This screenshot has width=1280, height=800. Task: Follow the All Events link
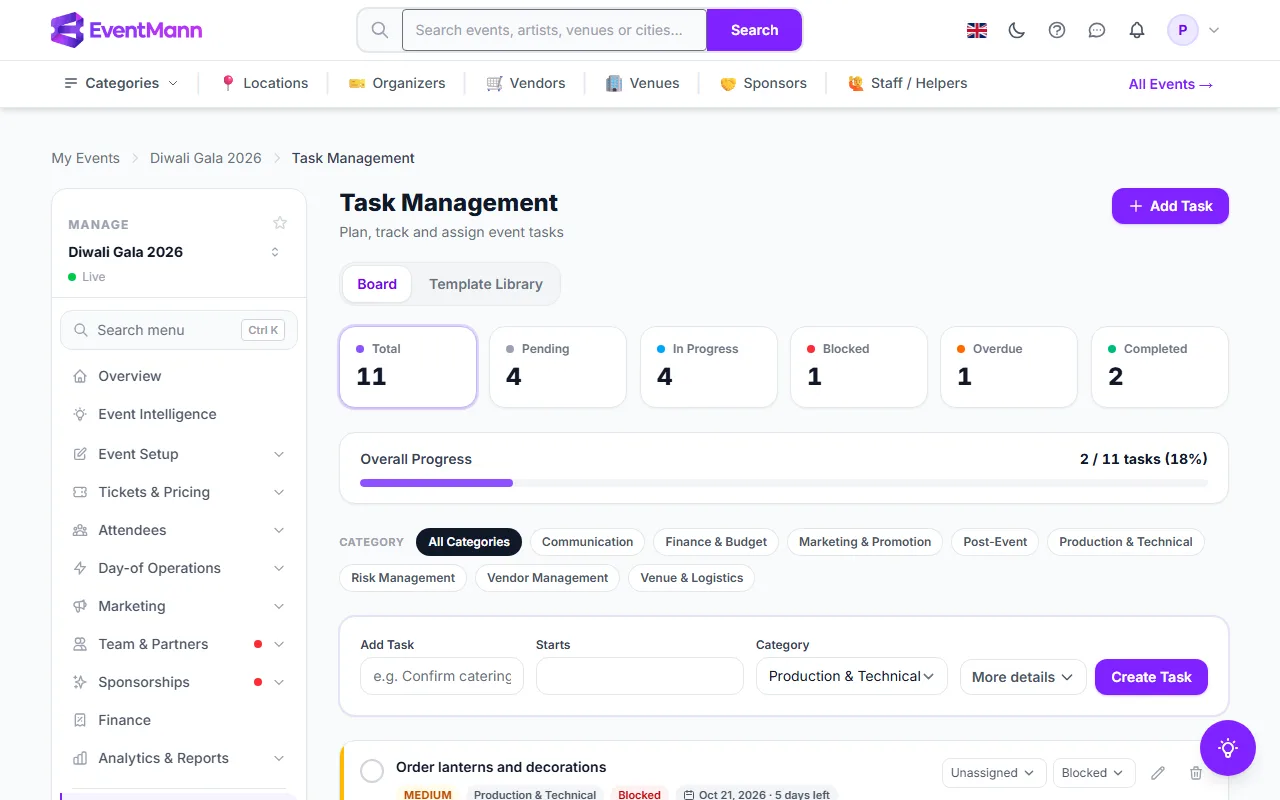1171,84
